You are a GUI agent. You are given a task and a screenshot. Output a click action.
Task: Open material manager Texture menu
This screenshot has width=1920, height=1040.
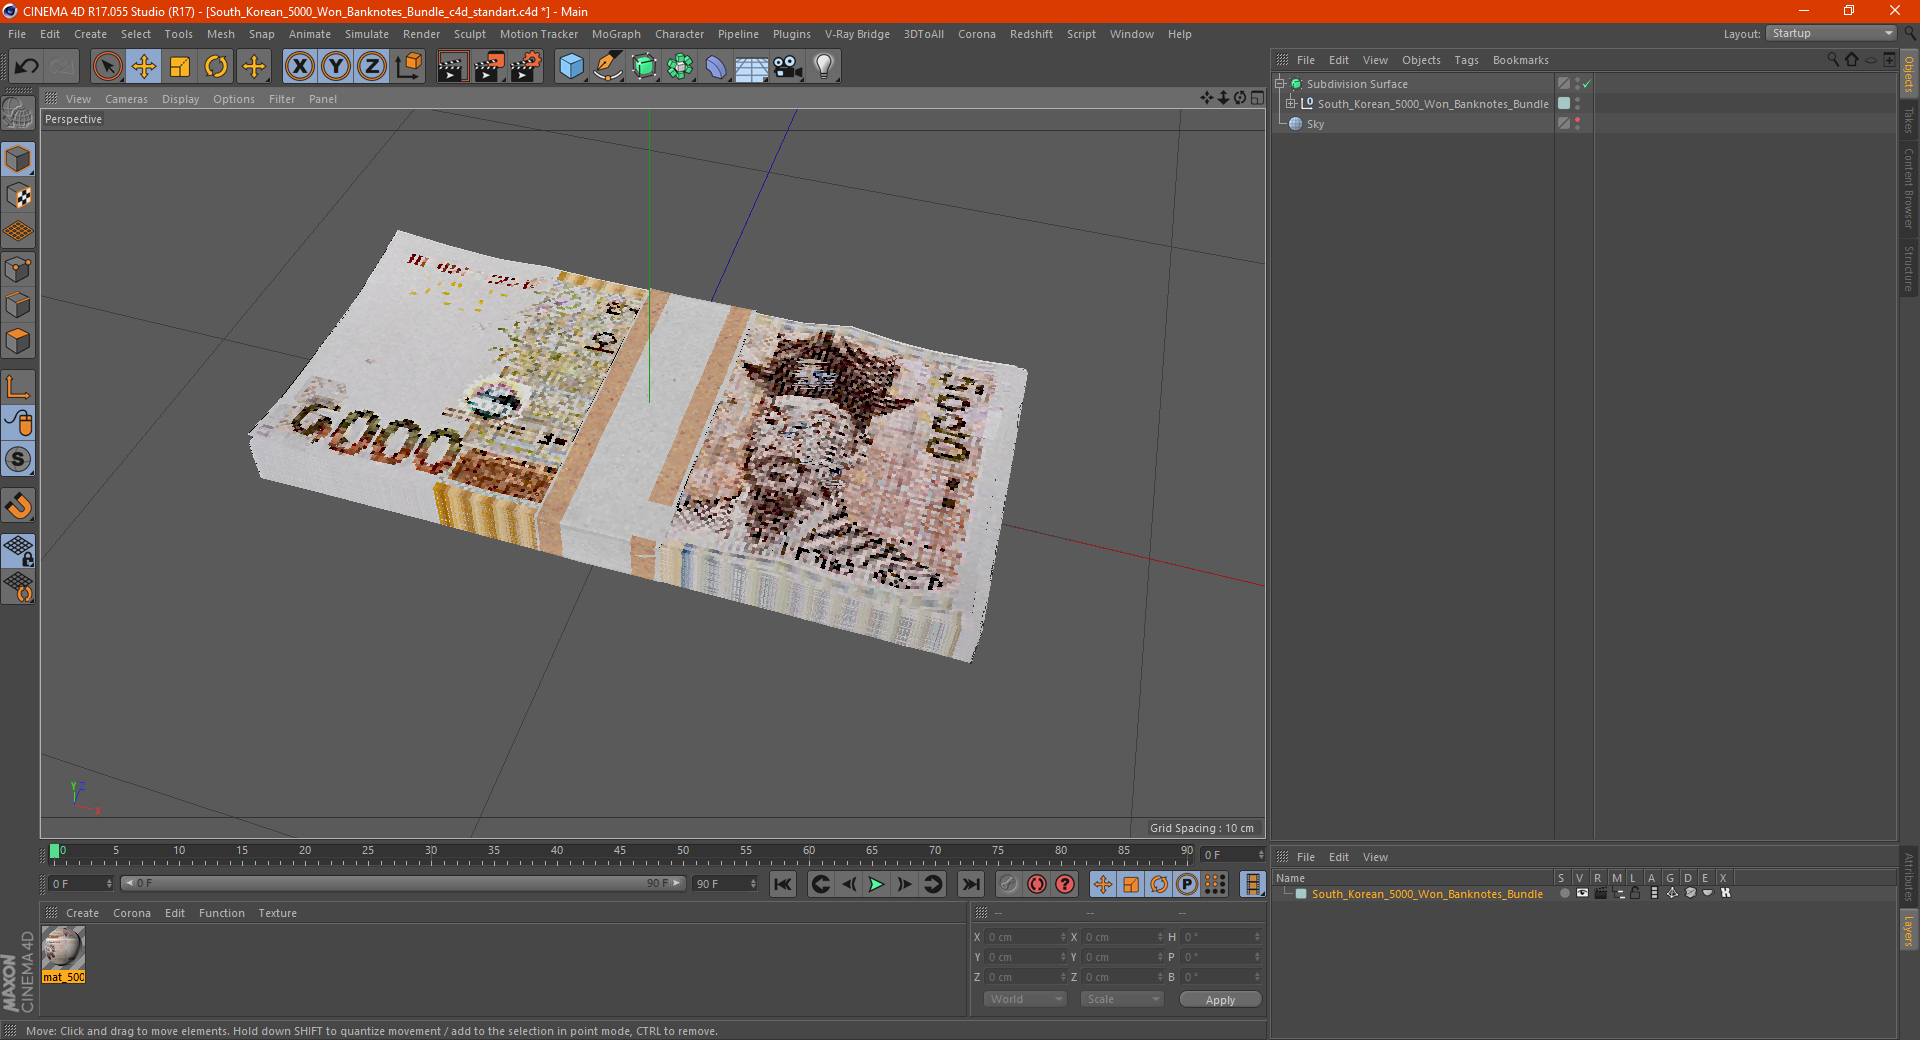278,913
